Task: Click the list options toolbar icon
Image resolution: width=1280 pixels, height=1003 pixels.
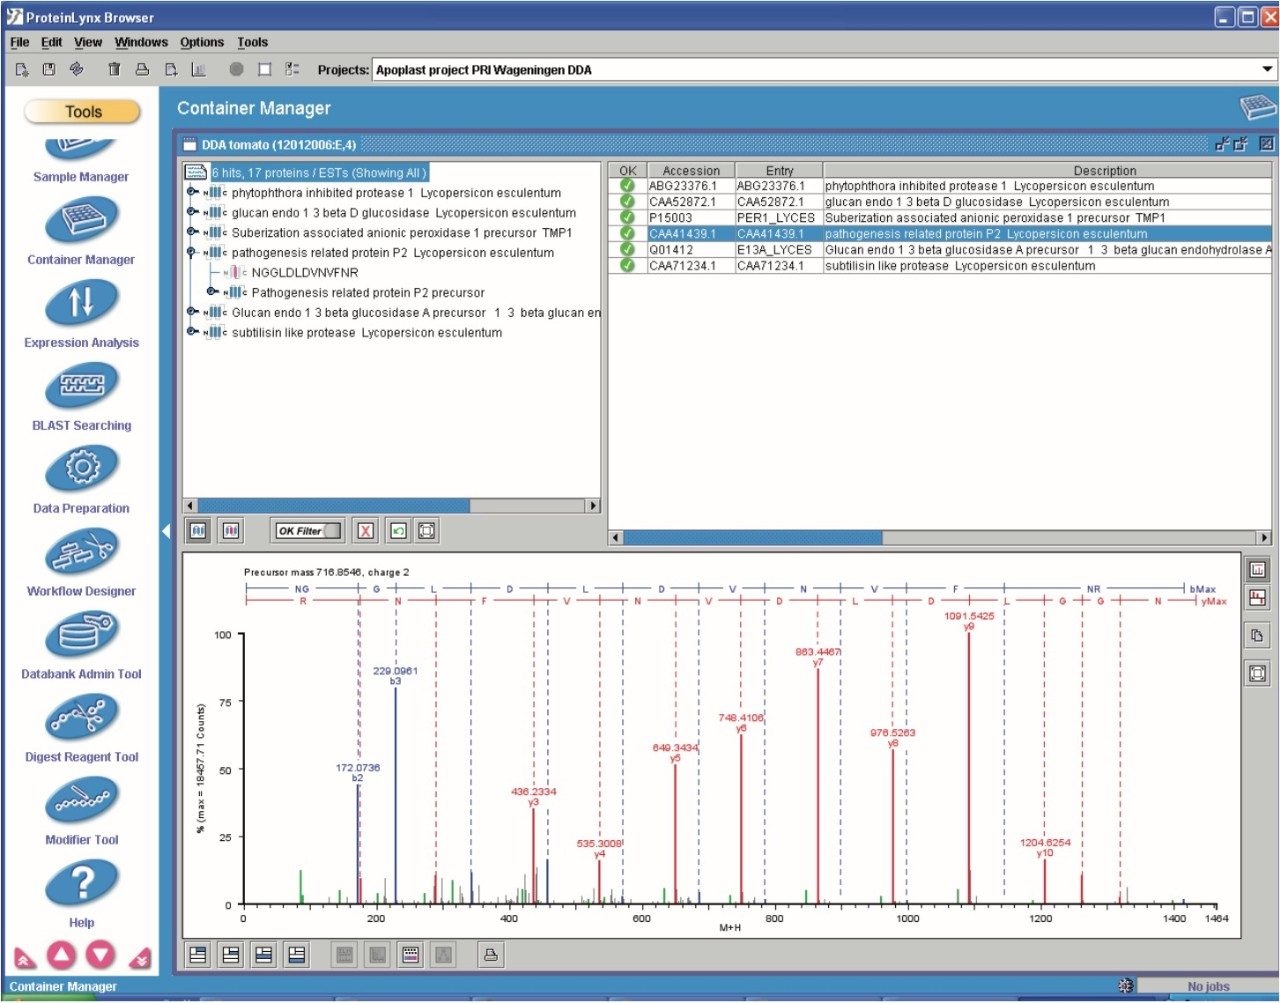Action: tap(292, 69)
